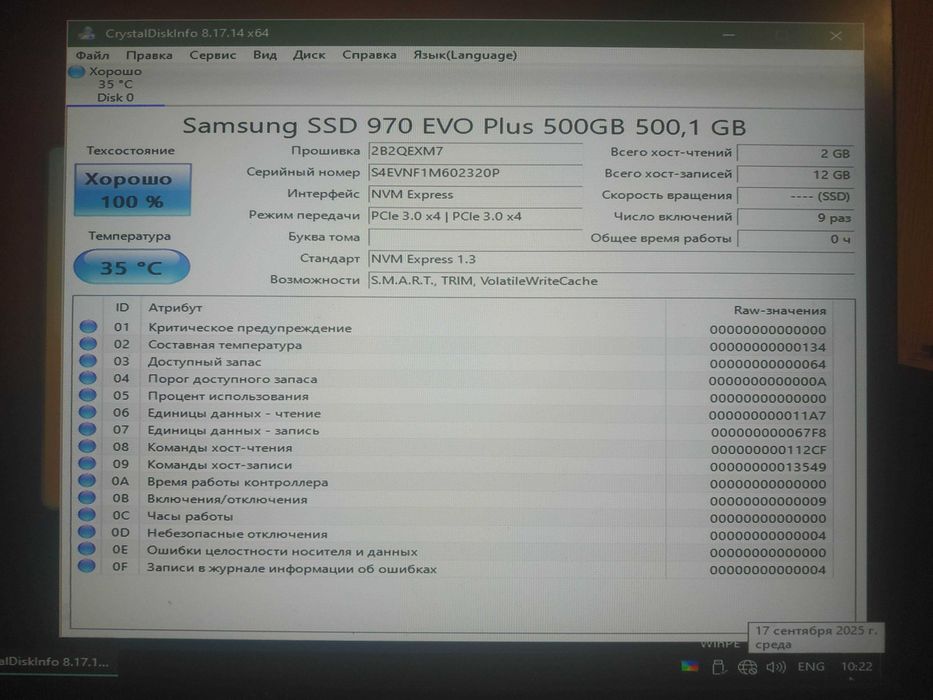Click the Интерфейс field NVM Express
The height and width of the screenshot is (700, 933).
click(x=475, y=195)
